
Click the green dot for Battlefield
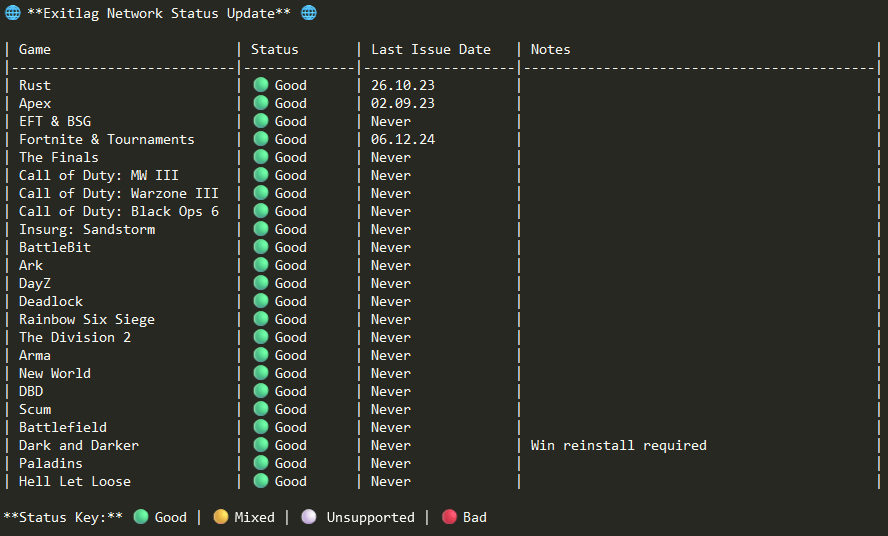(x=261, y=427)
